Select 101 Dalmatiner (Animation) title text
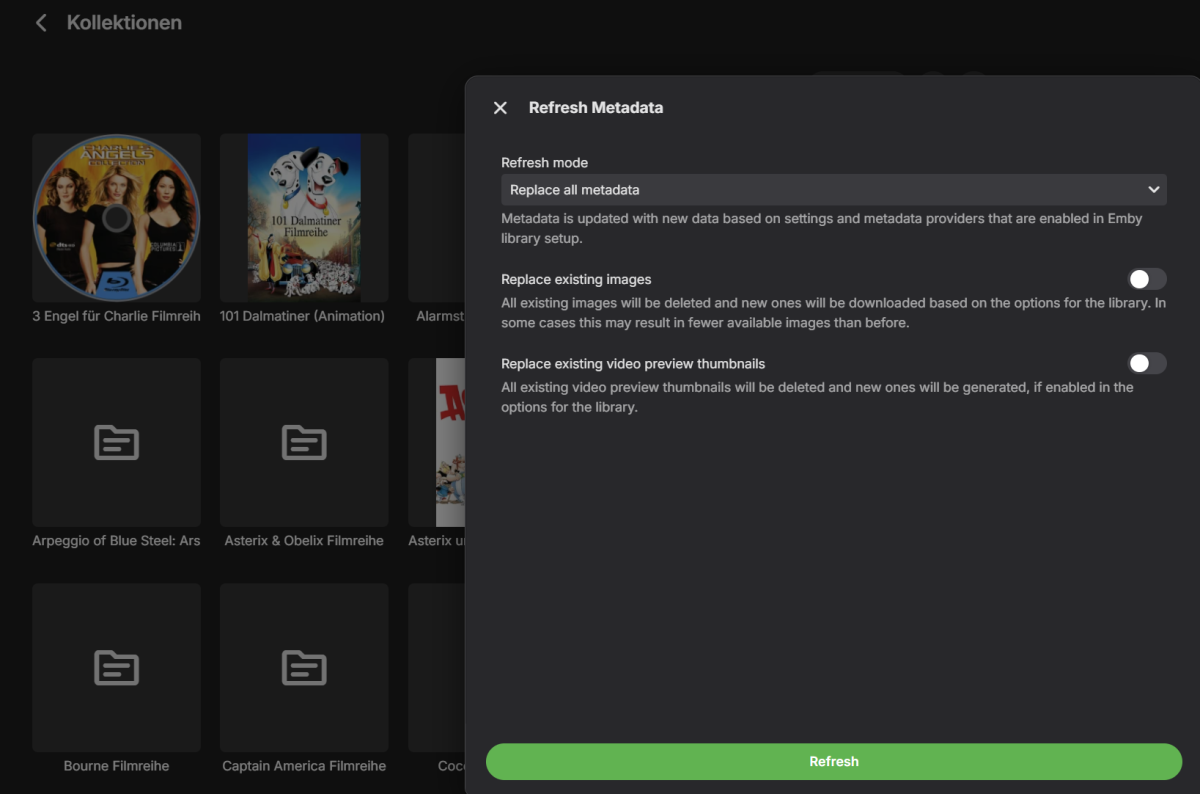Viewport: 1200px width, 794px height. point(304,316)
